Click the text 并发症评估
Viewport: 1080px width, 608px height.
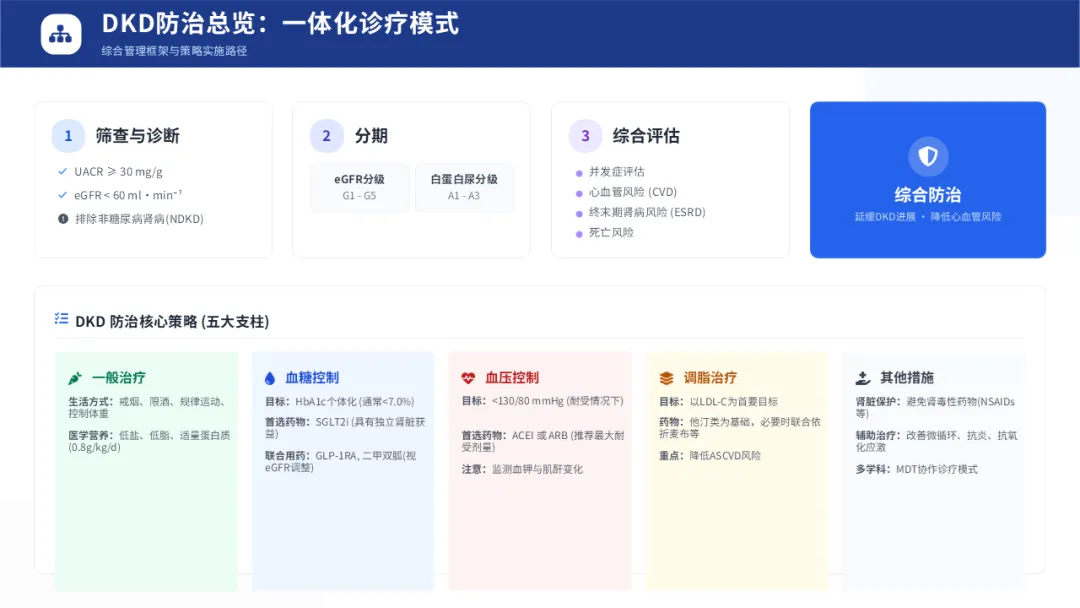pyautogui.click(x=616, y=171)
